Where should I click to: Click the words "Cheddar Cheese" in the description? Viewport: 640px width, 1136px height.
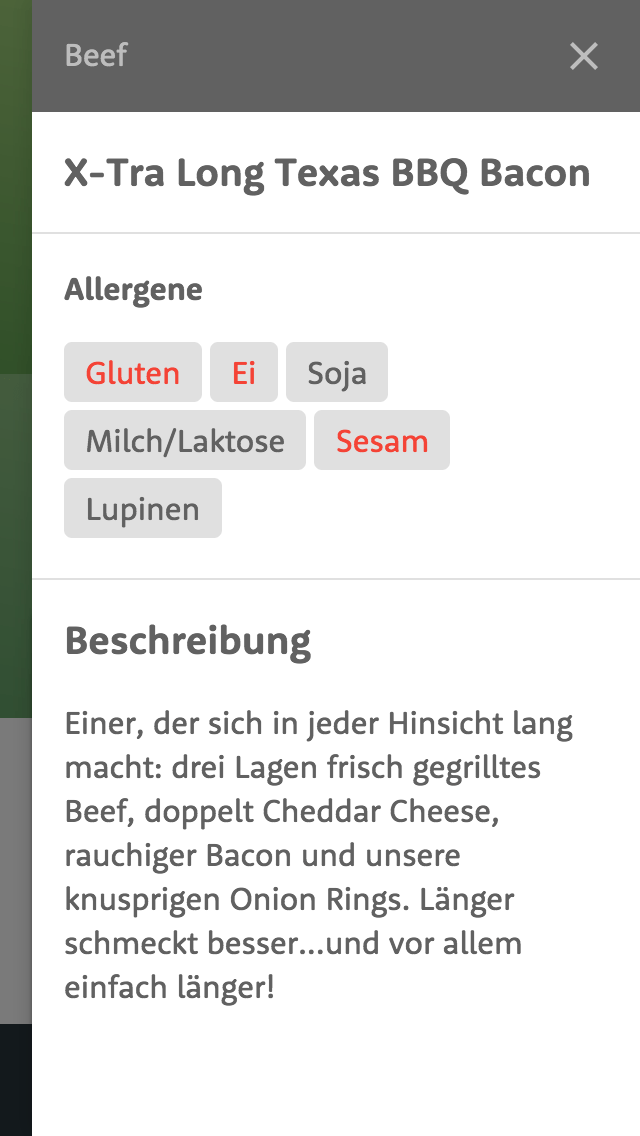pos(381,812)
